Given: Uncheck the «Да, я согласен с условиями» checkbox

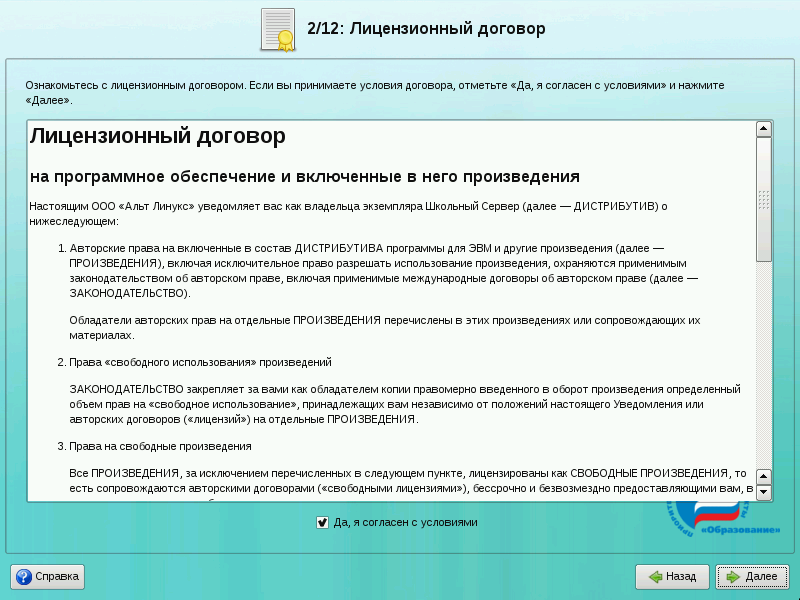Looking at the screenshot, I should [322, 522].
